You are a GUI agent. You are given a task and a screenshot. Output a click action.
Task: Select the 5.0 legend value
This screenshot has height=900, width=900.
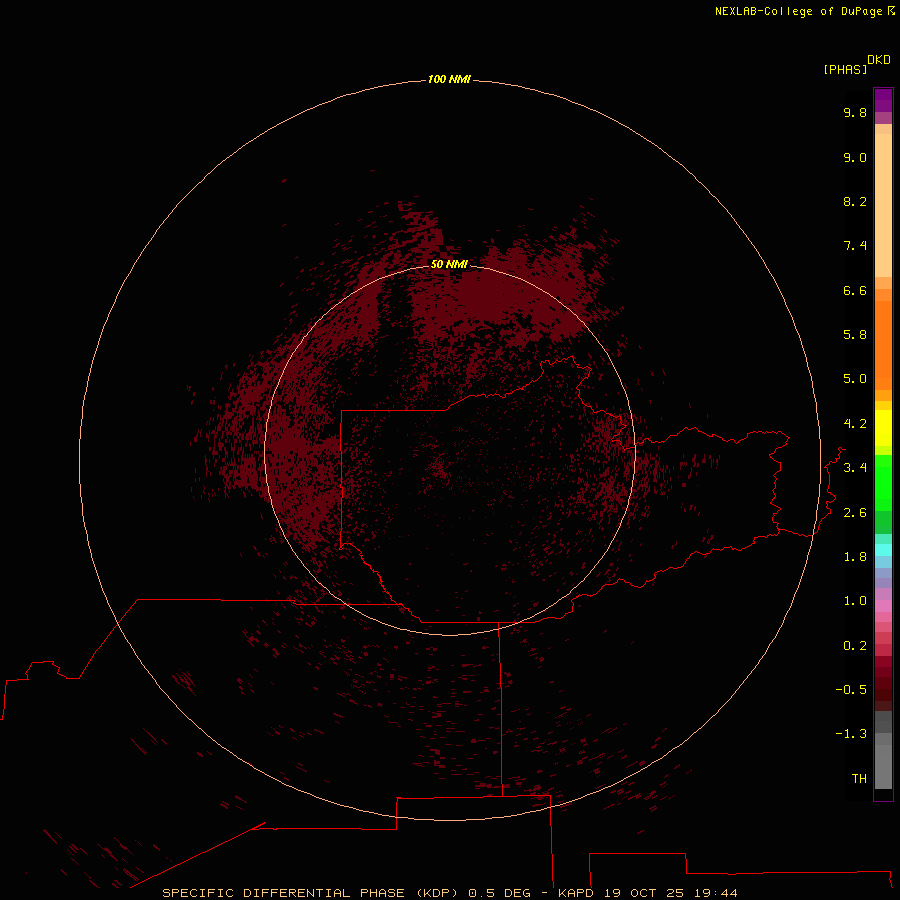click(855, 379)
